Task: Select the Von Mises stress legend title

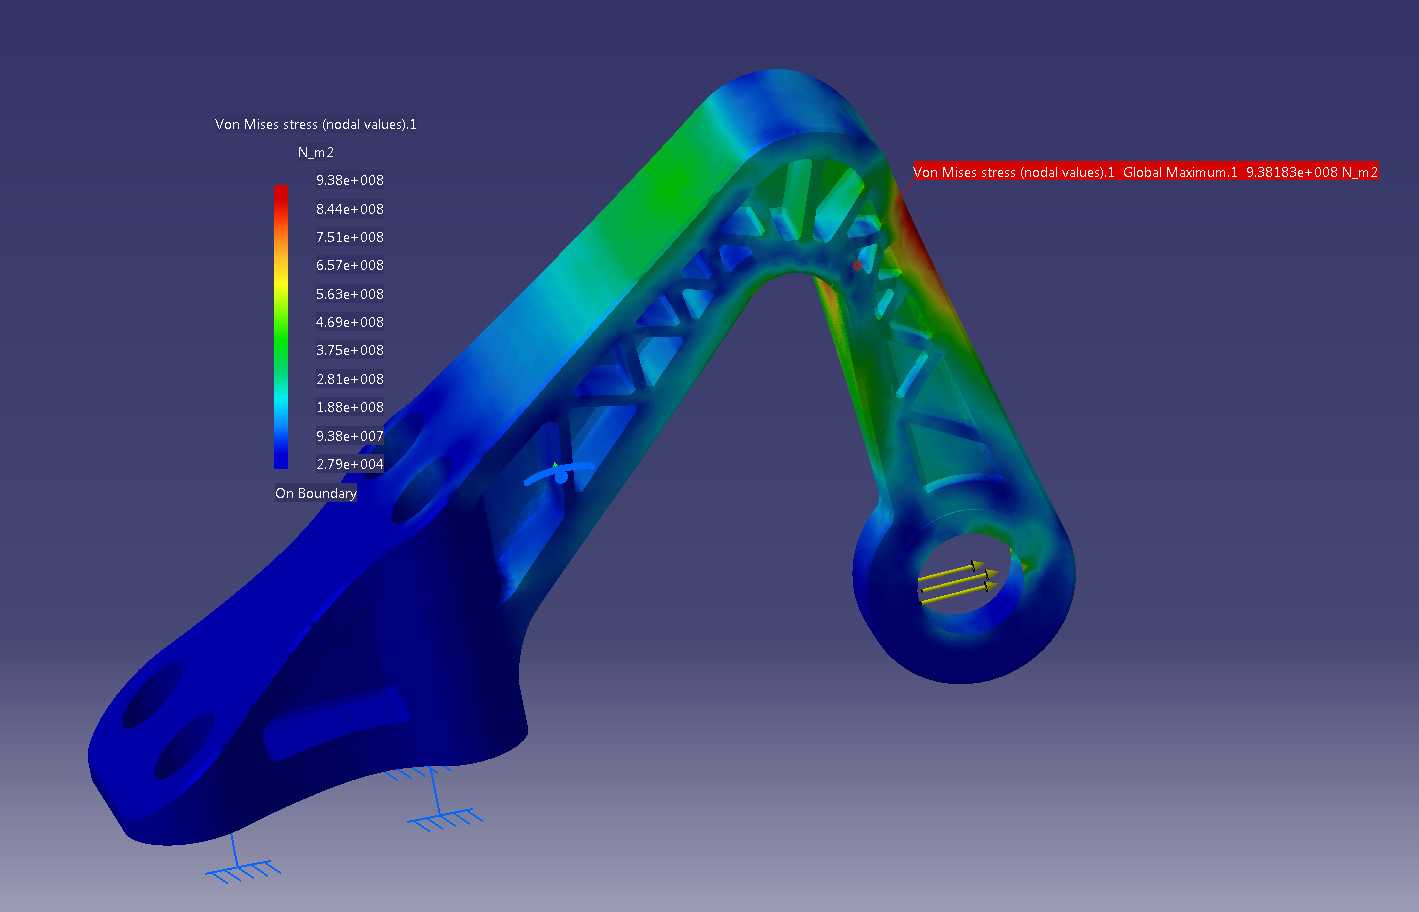Action: [315, 124]
